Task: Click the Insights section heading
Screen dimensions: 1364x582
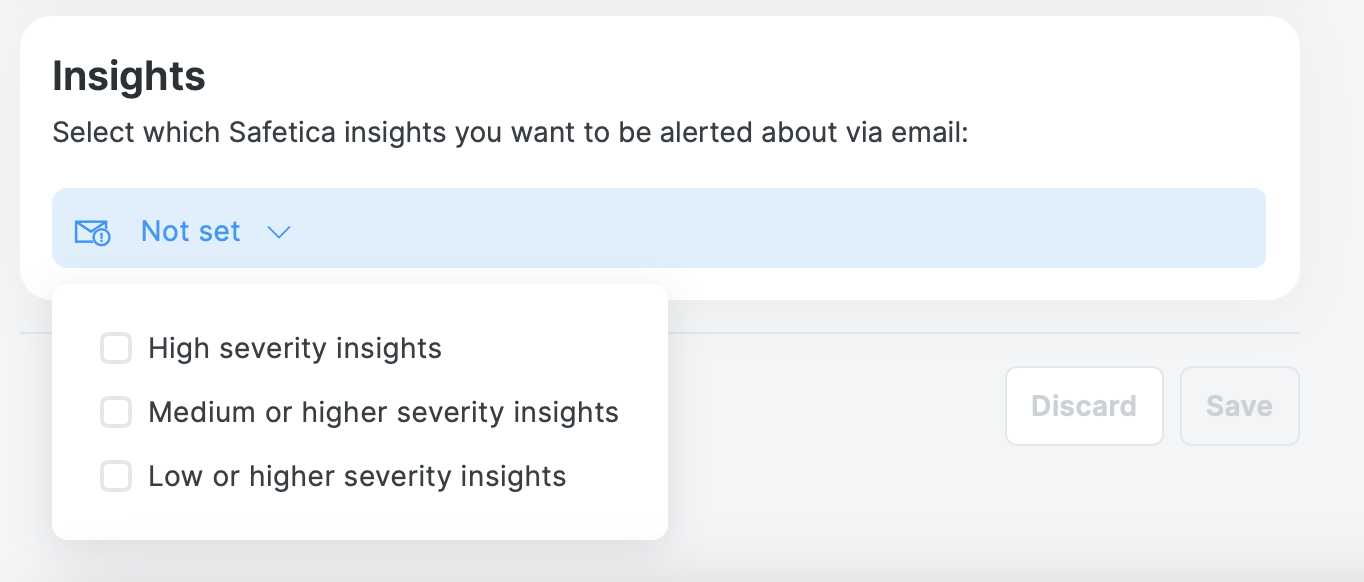Action: click(129, 76)
